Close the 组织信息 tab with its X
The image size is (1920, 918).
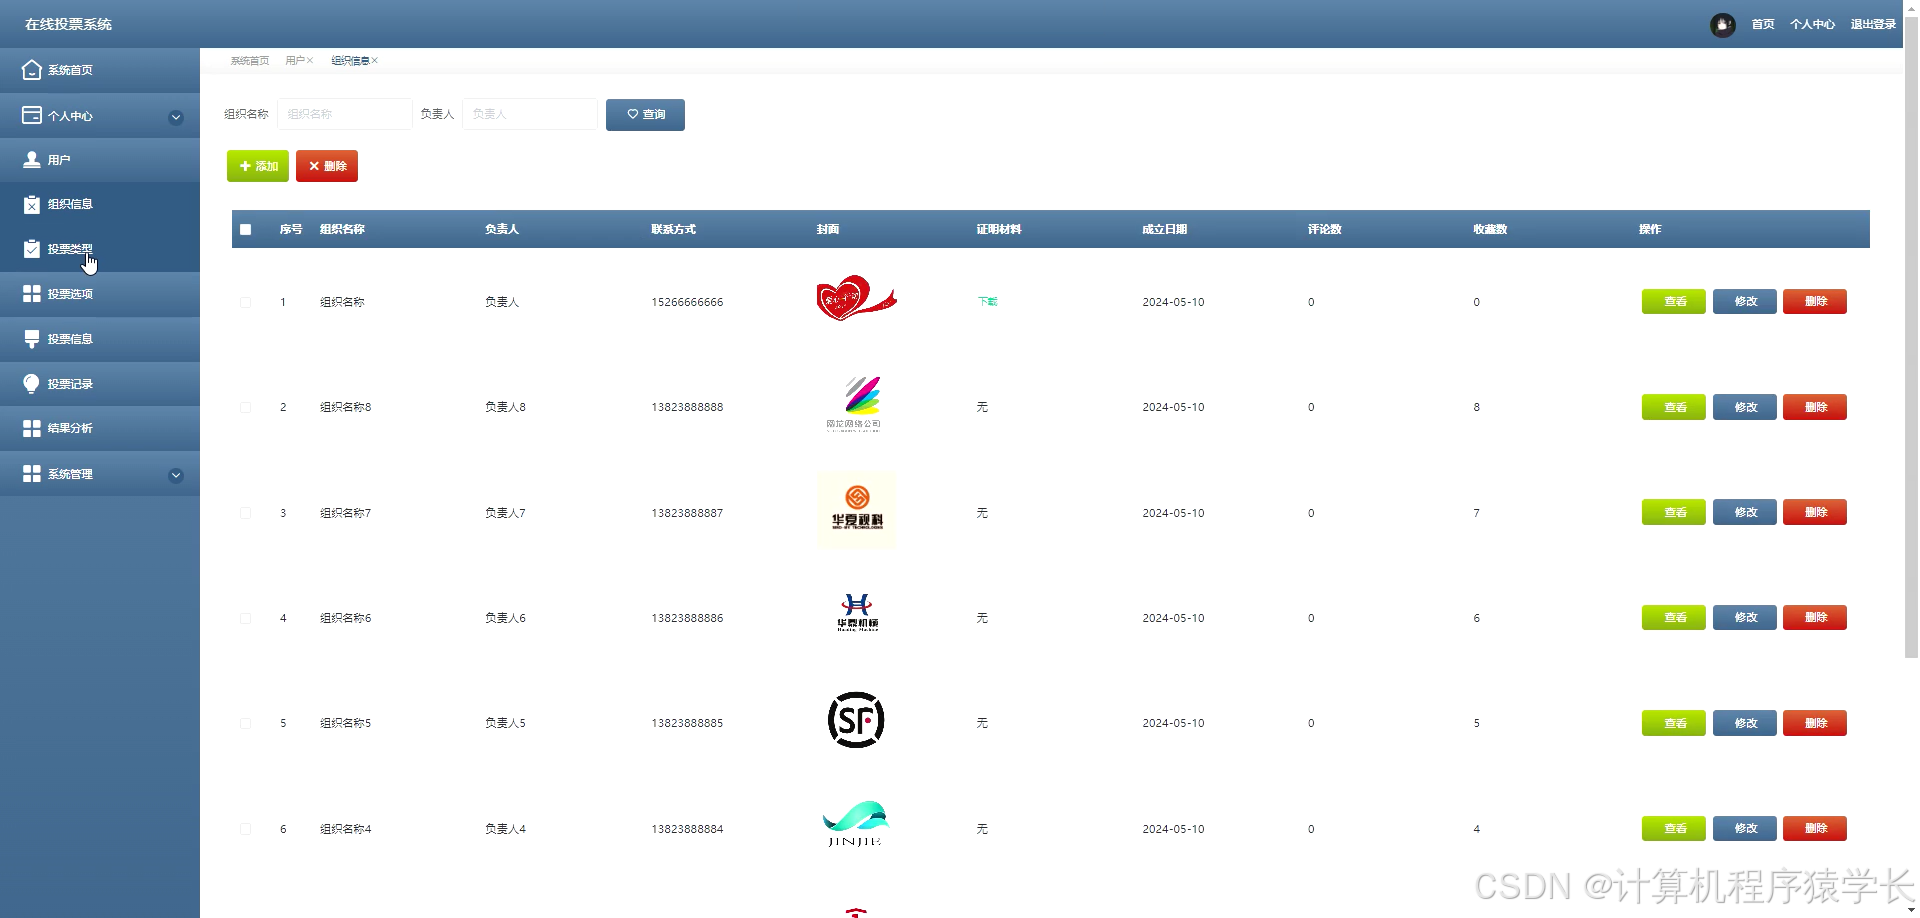pos(375,61)
